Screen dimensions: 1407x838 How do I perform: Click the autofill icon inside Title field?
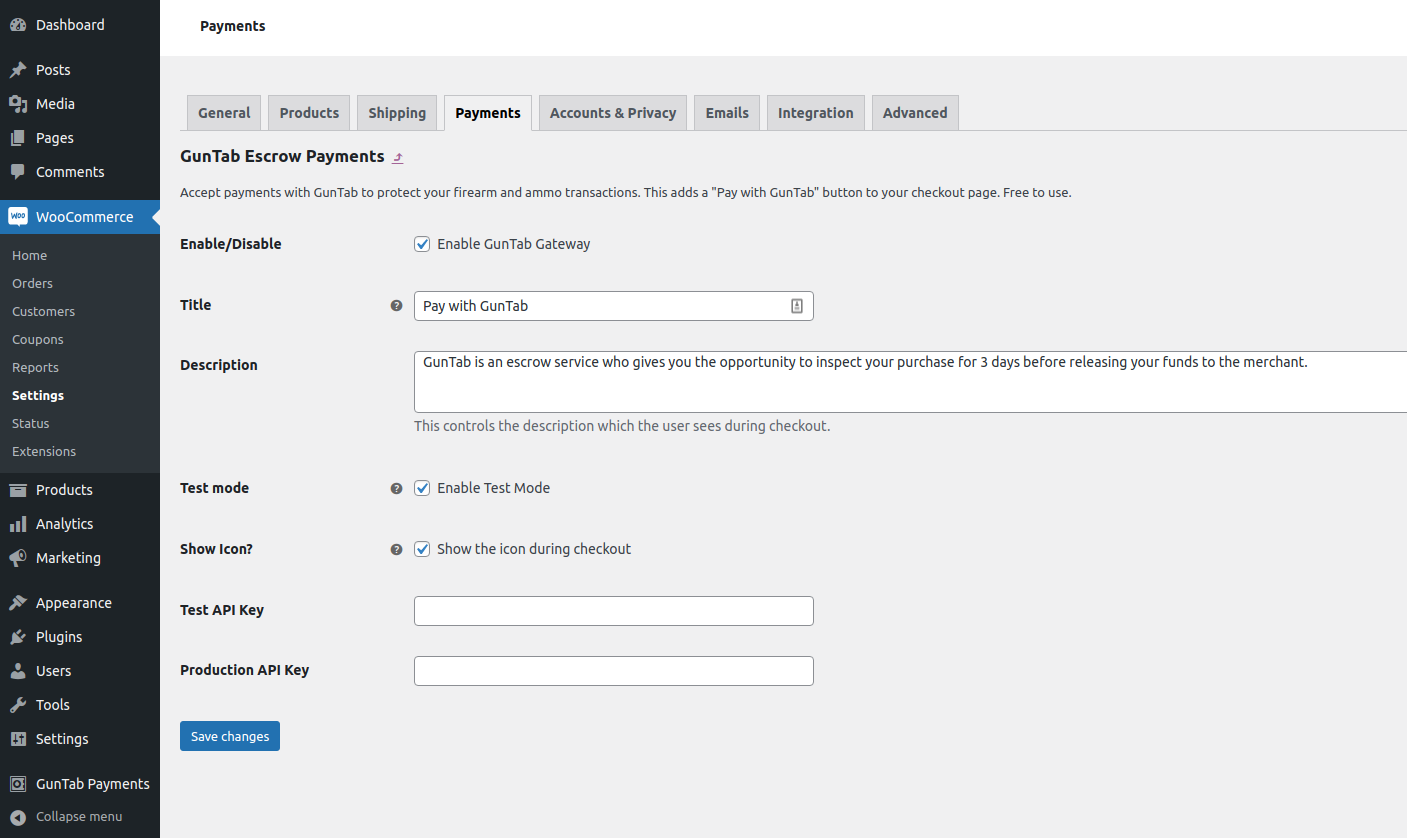(x=797, y=306)
